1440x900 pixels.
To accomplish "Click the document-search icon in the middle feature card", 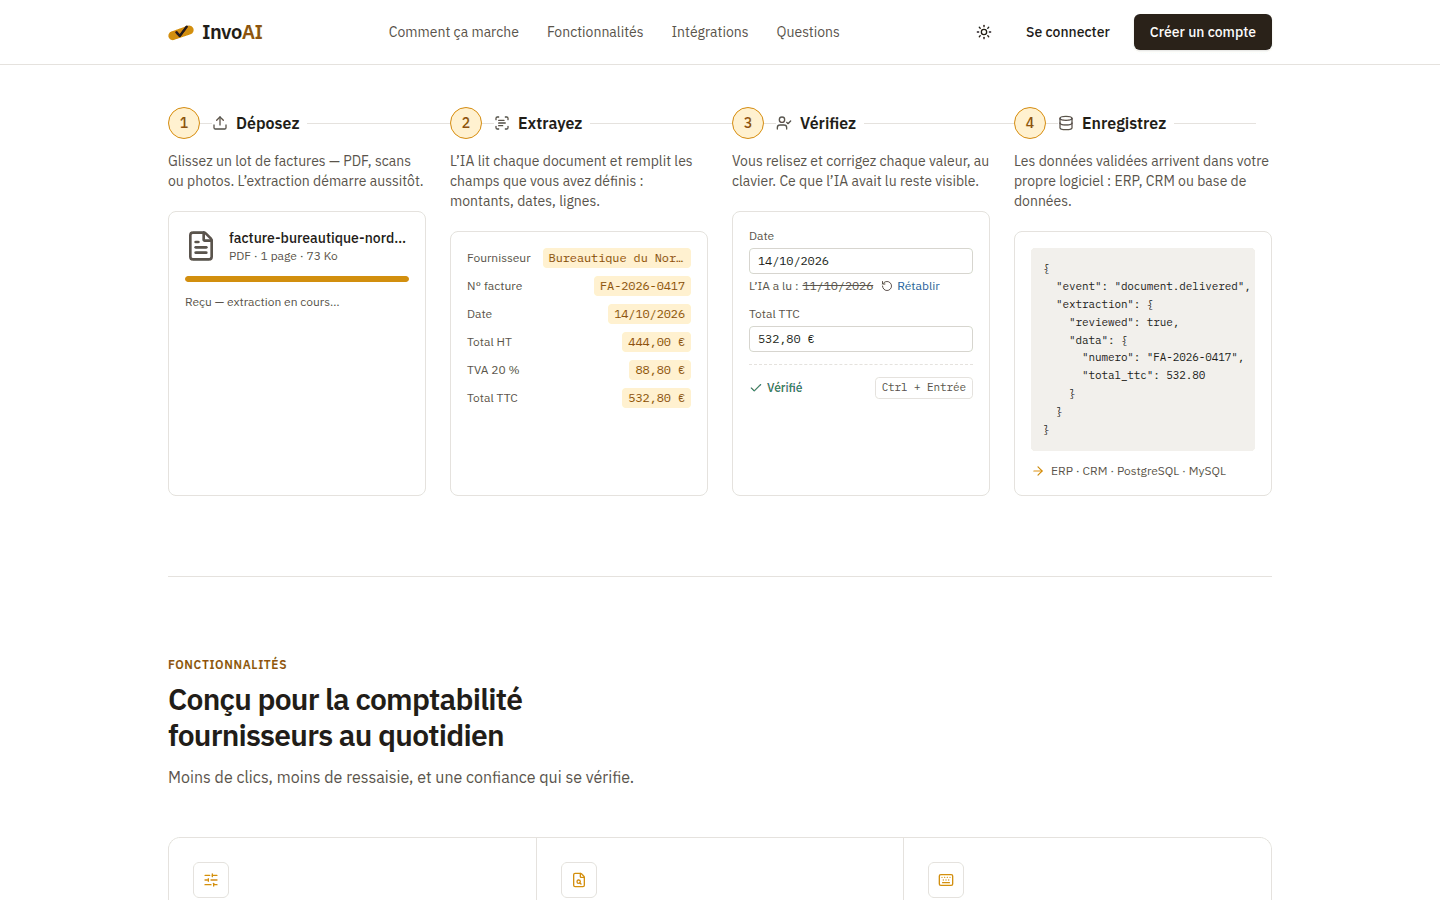I will [x=579, y=880].
